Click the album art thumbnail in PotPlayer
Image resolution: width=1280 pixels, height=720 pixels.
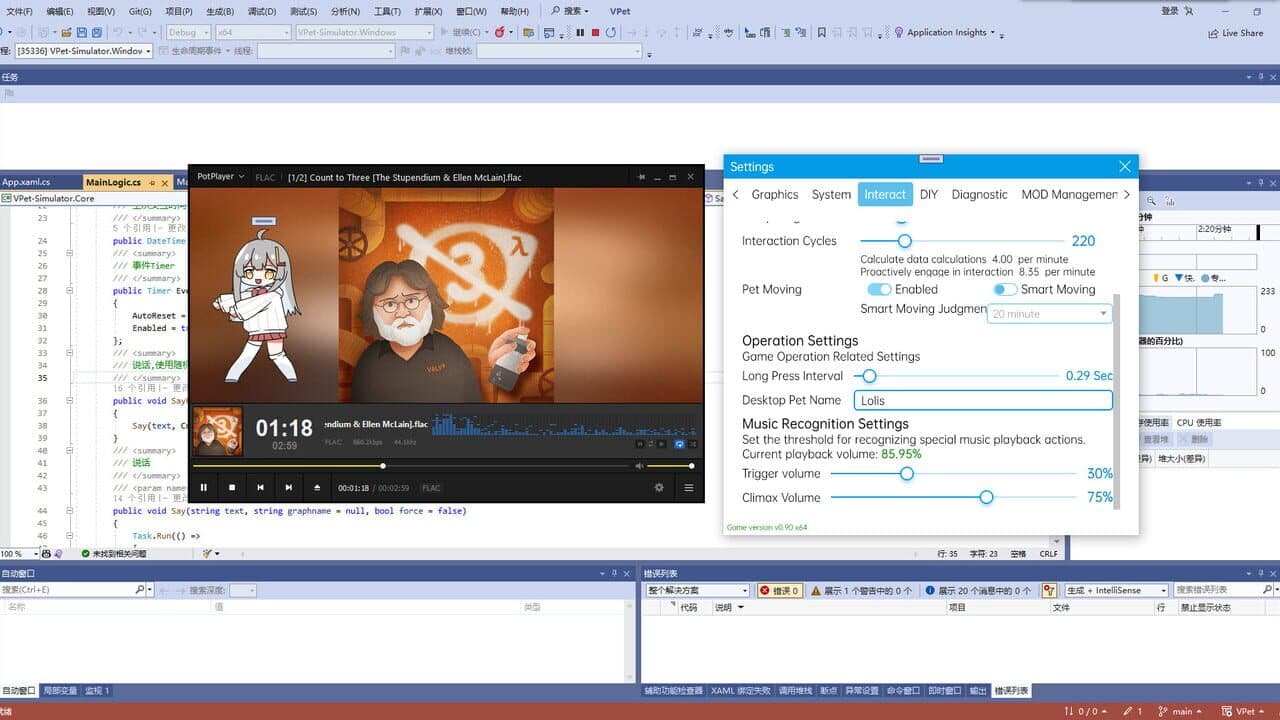coord(217,431)
